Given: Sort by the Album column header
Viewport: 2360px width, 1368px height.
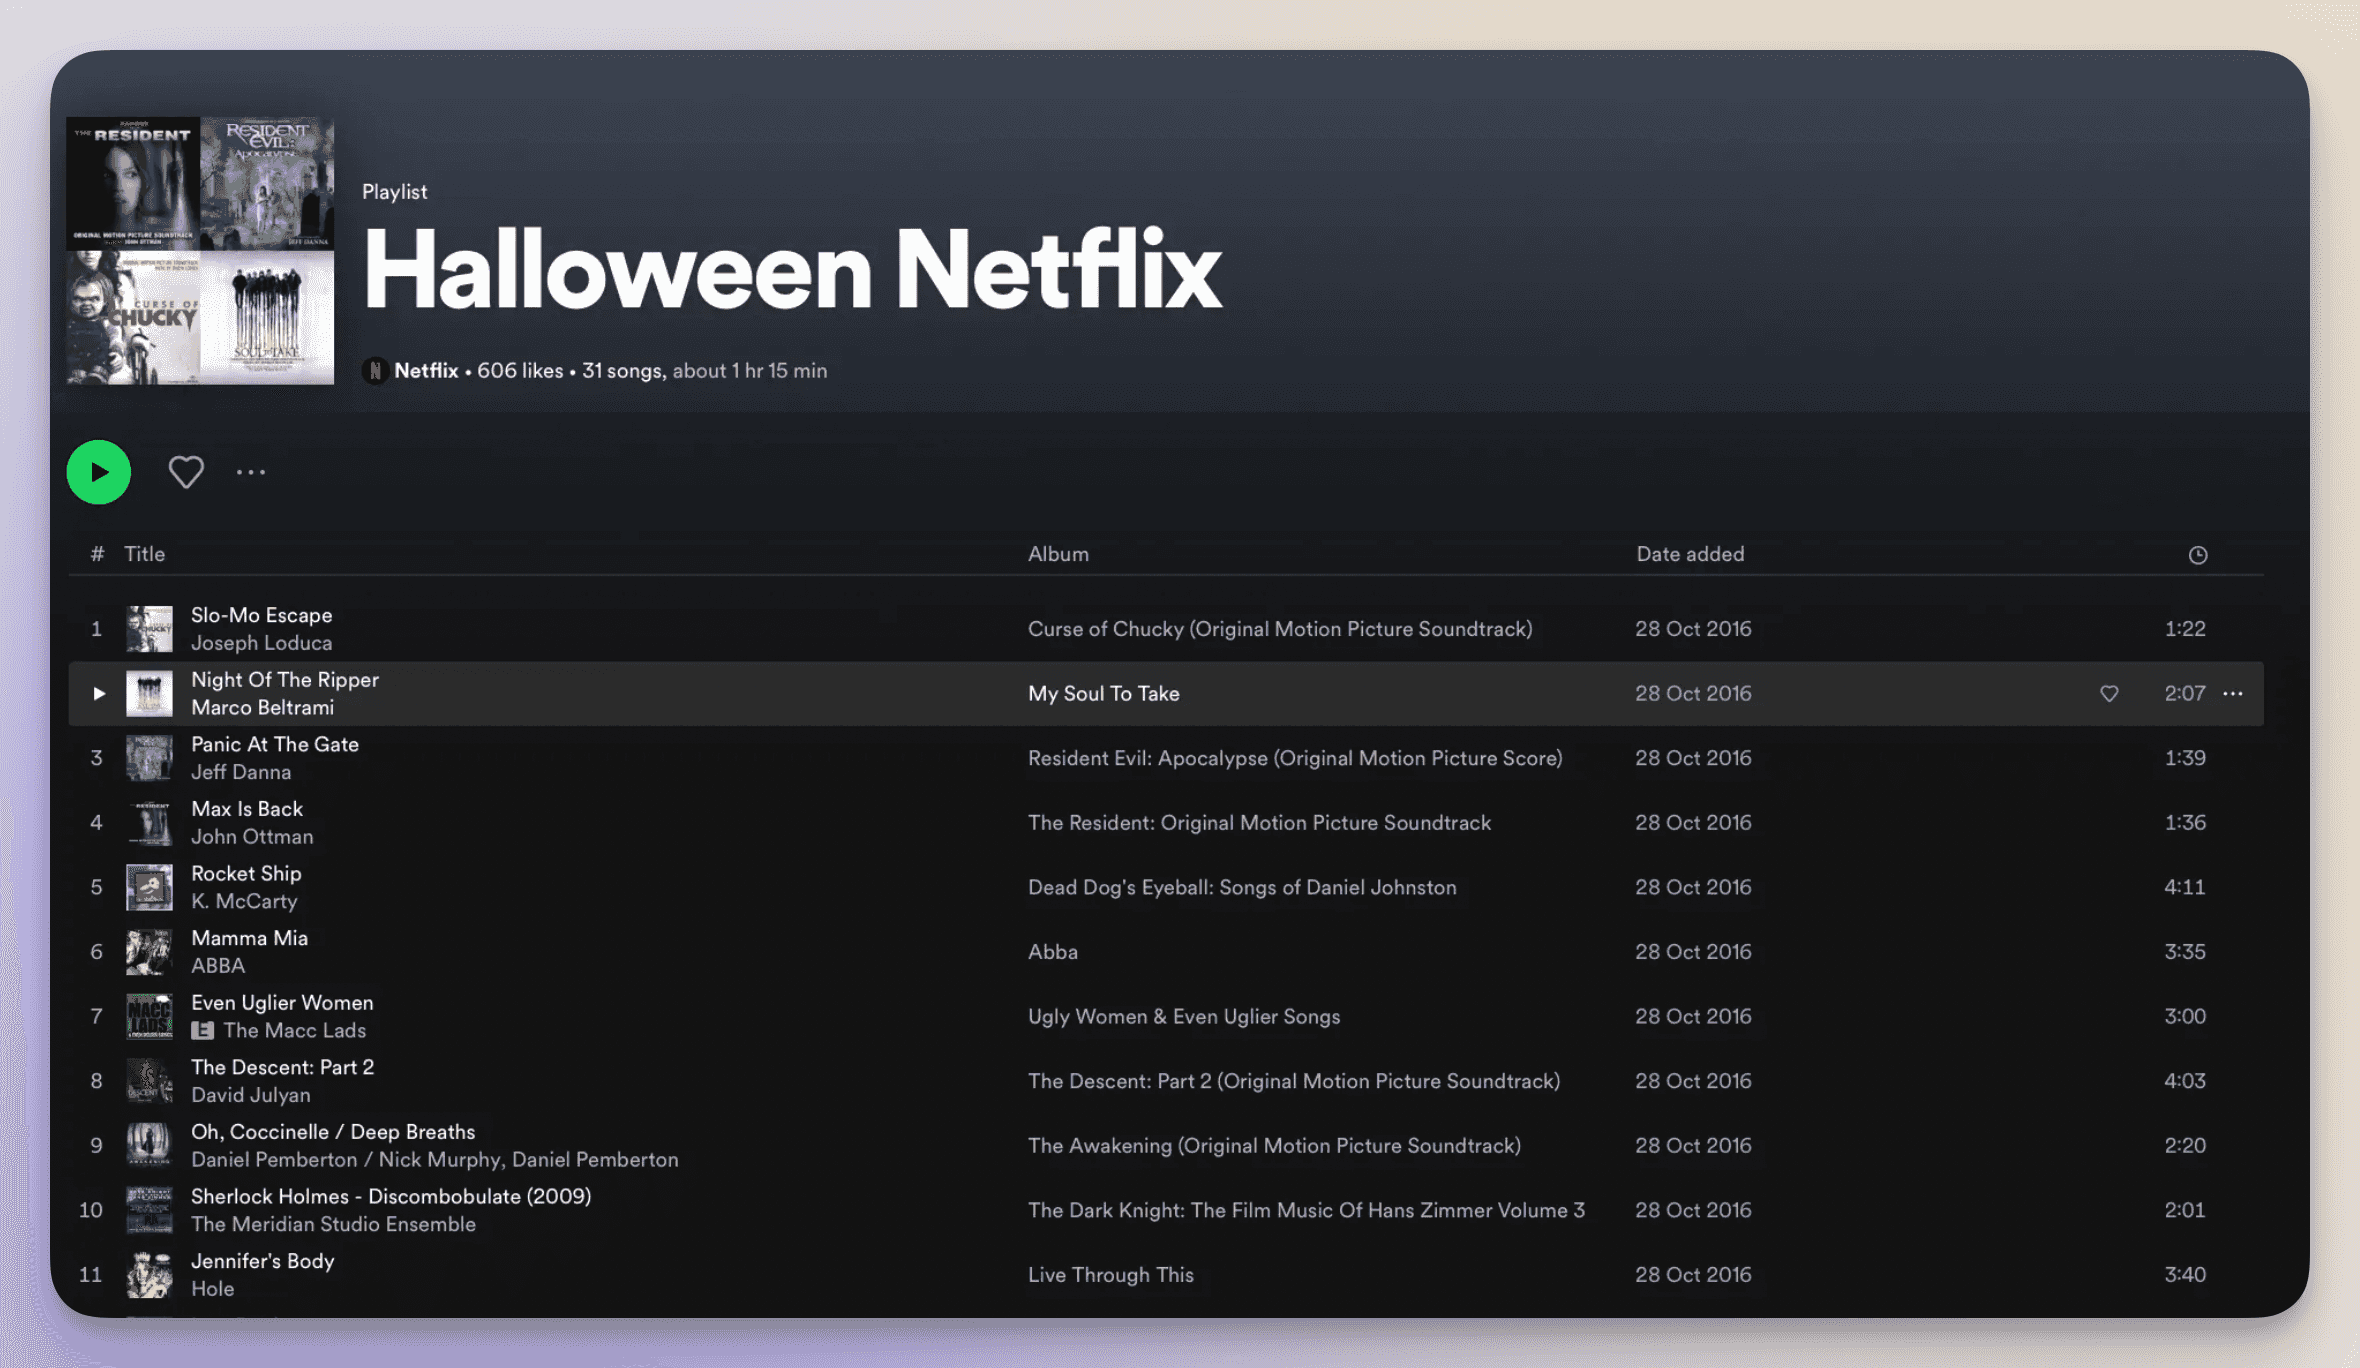Looking at the screenshot, I should (1058, 554).
